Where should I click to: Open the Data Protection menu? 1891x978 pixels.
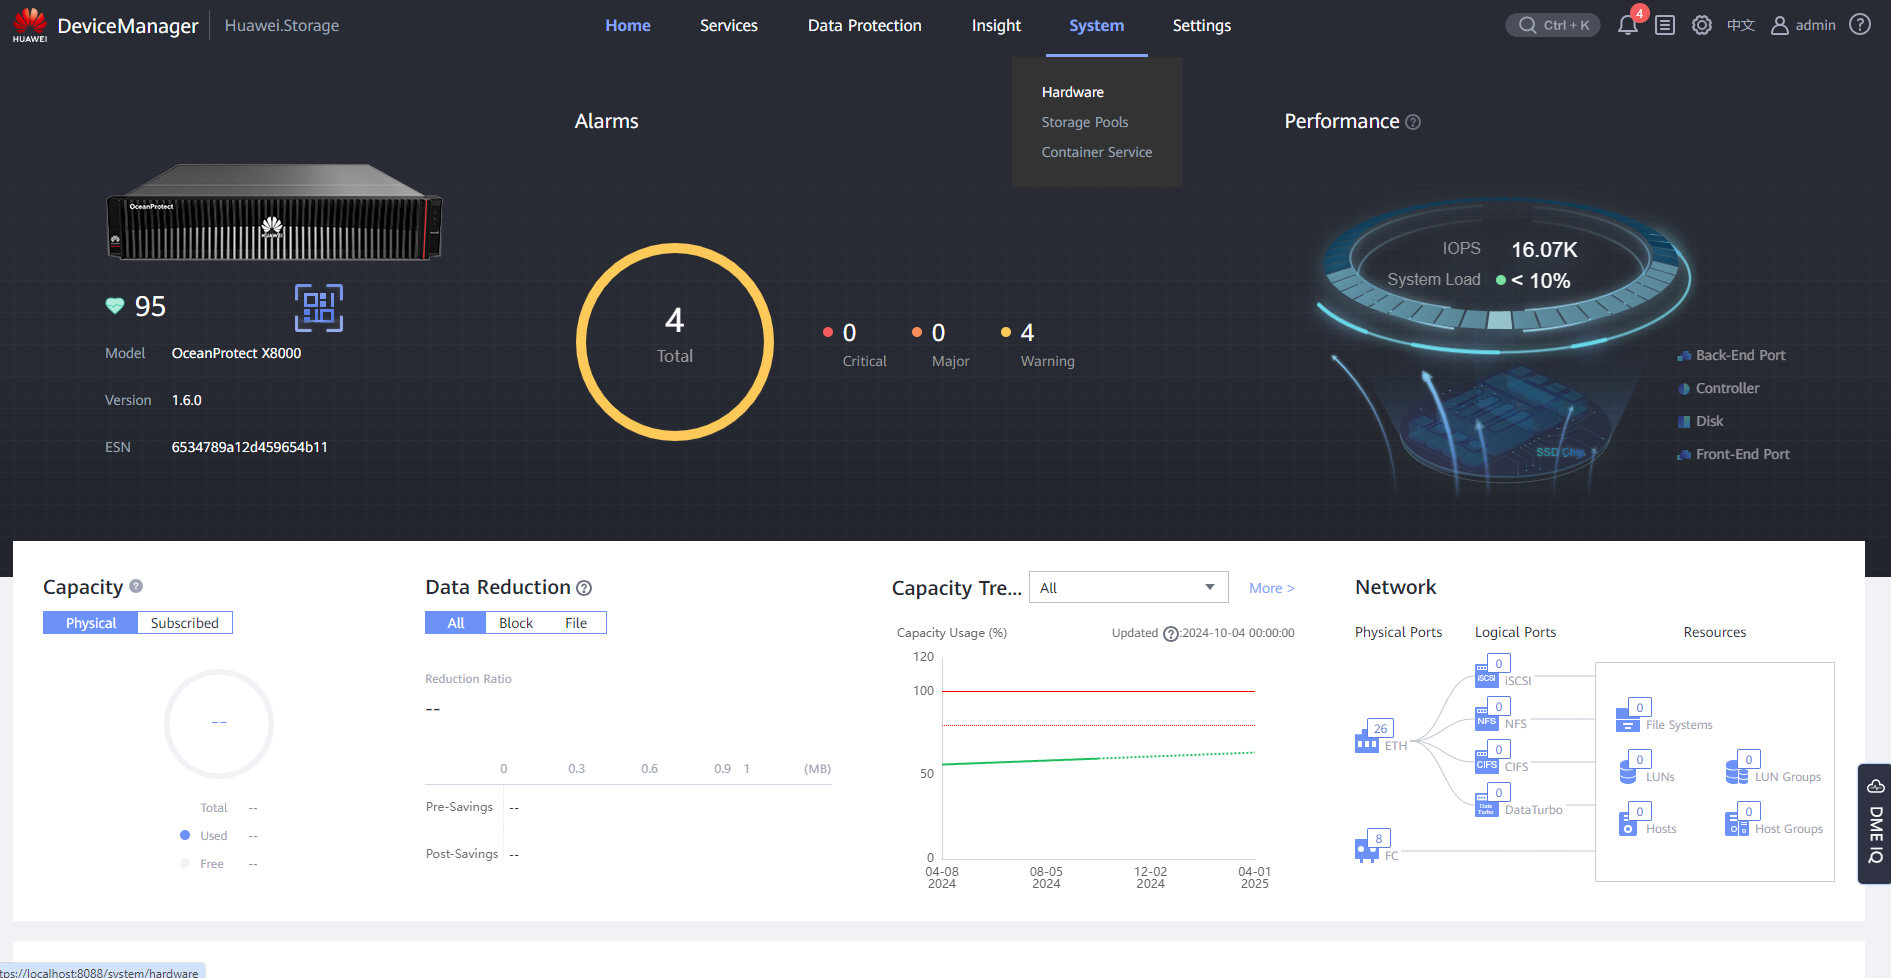pos(865,25)
